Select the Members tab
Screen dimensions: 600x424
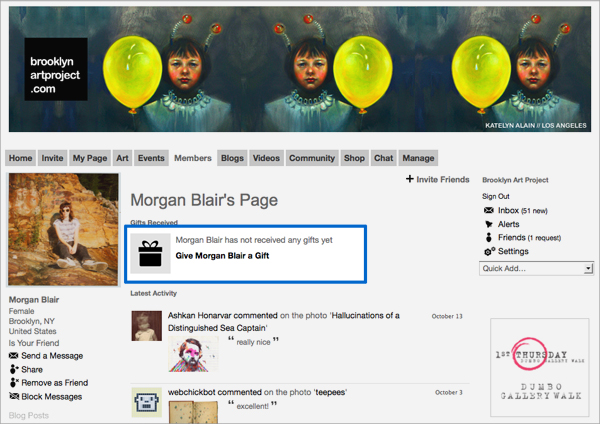point(193,158)
